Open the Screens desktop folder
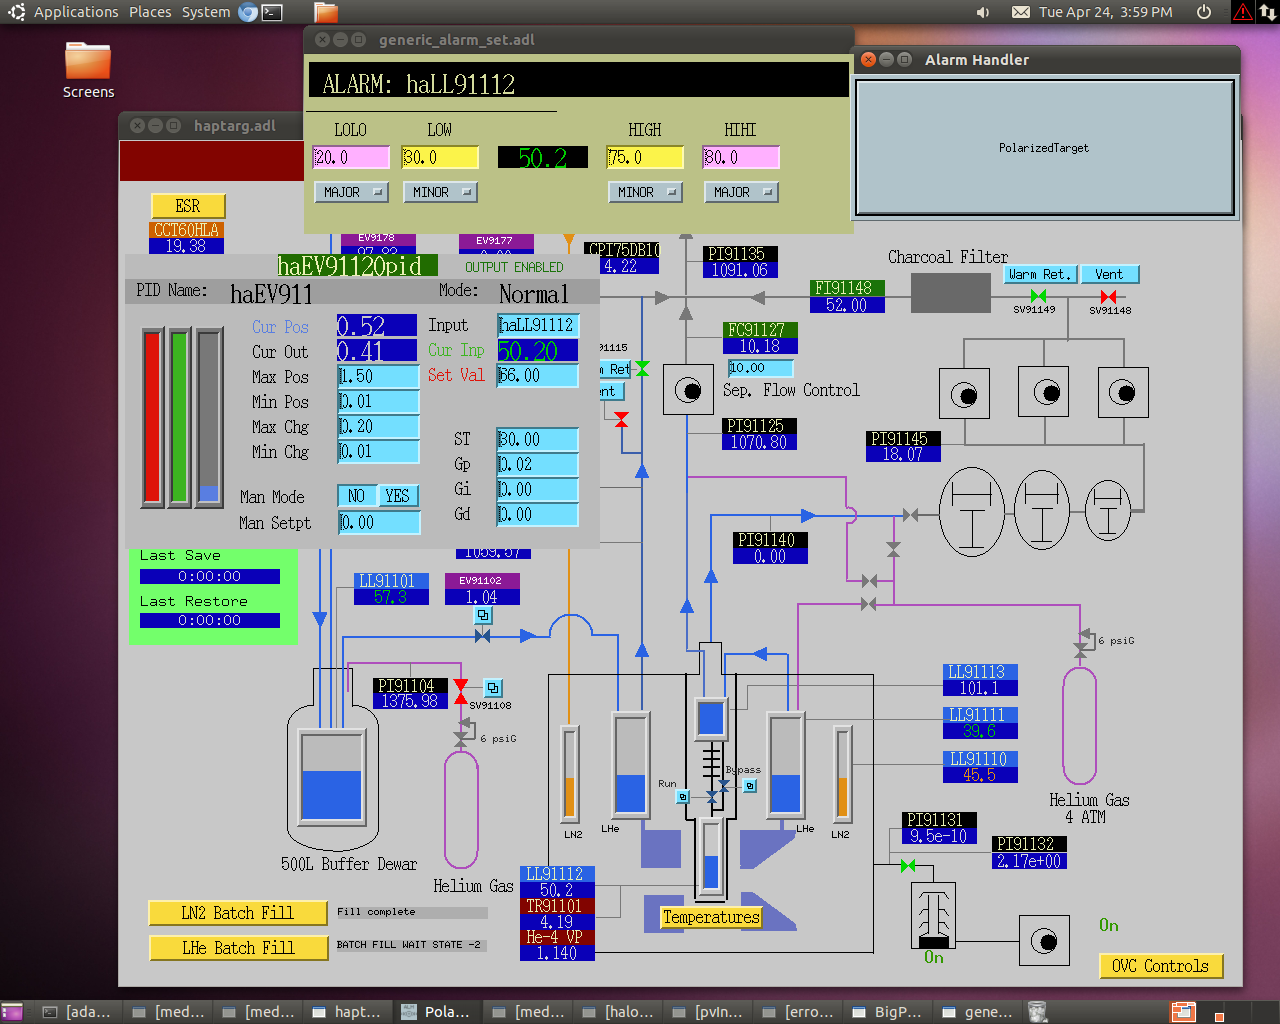The image size is (1280, 1024). click(88, 70)
